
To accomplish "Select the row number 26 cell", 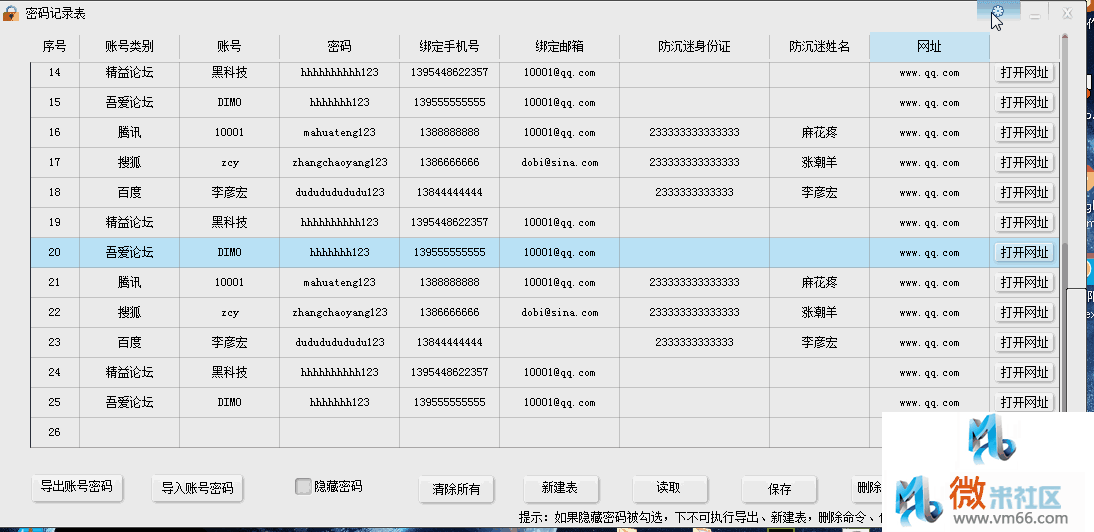I will [54, 432].
